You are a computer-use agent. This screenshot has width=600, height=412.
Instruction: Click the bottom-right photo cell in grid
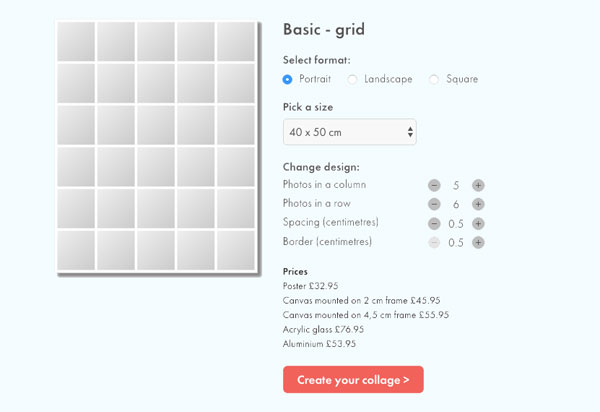[236, 250]
